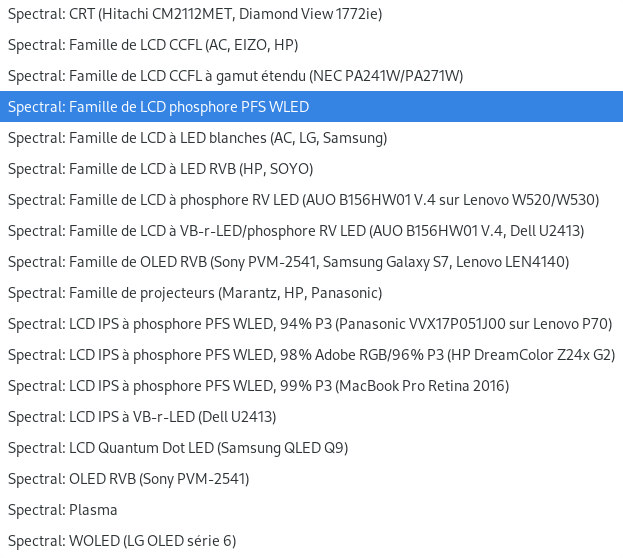The image size is (623, 558).
Task: Select OLED RVB (Sony PVM-2541) entry
Action: pyautogui.click(x=128, y=479)
